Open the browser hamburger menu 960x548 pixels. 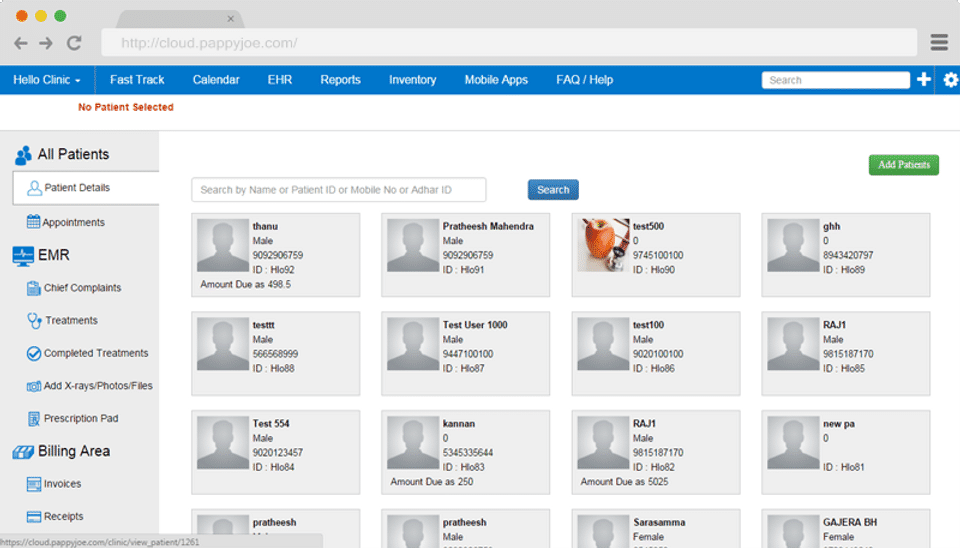939,42
